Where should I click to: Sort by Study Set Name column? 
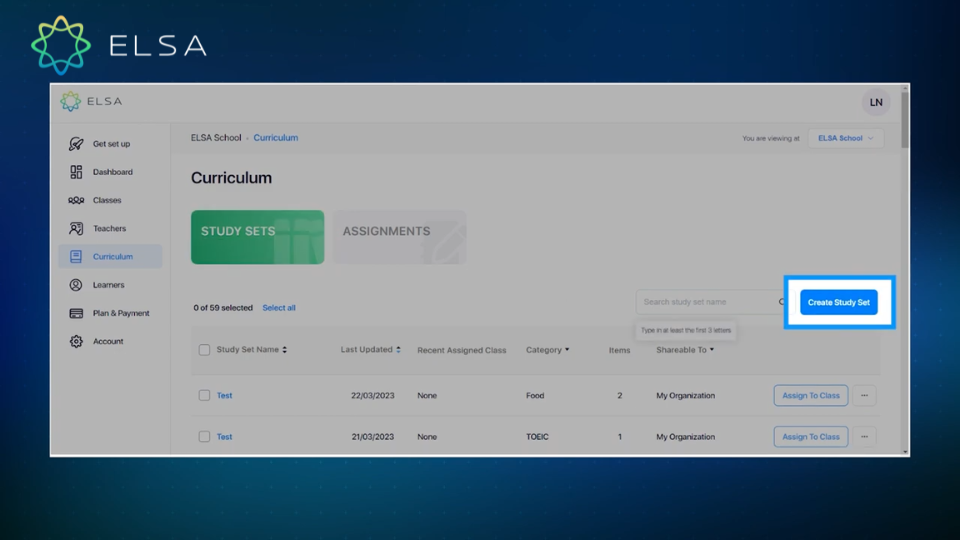click(252, 350)
